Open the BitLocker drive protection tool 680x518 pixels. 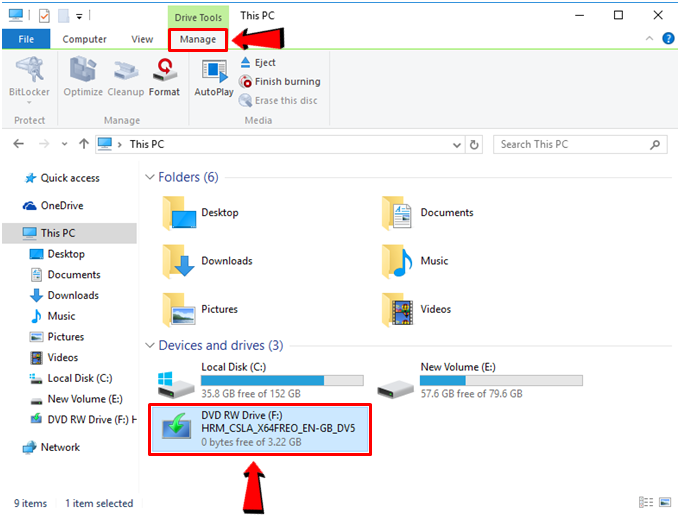click(29, 78)
